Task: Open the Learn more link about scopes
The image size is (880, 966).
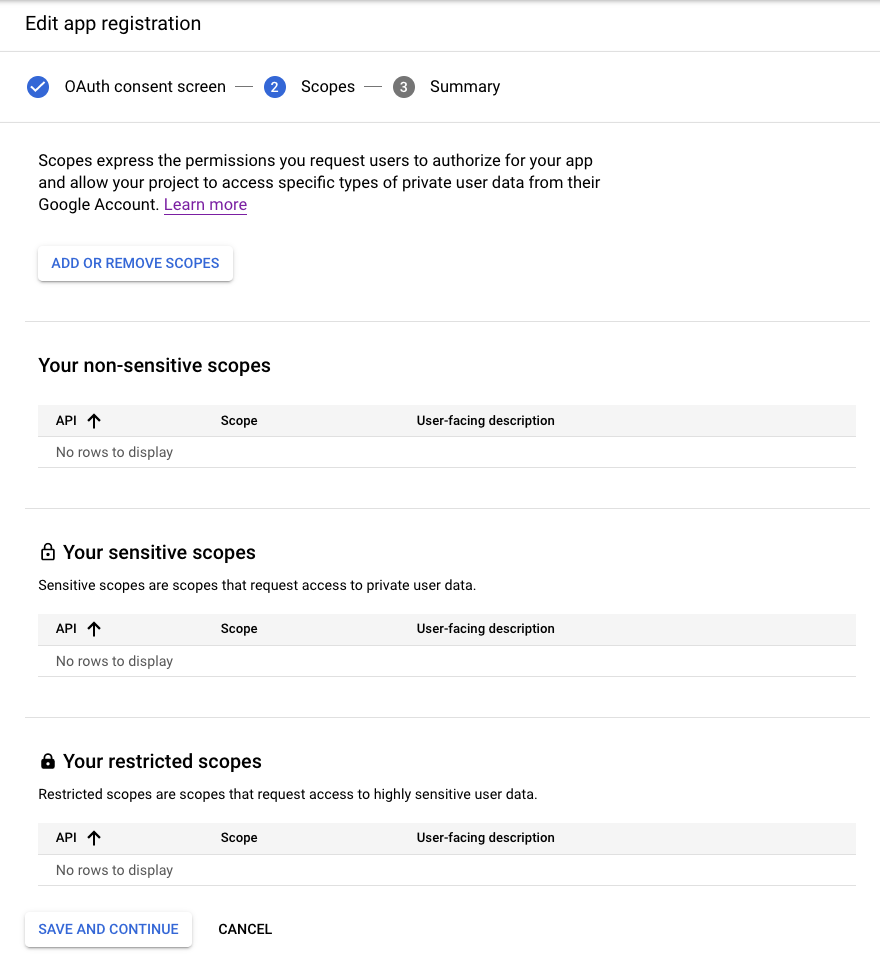Action: 205,205
